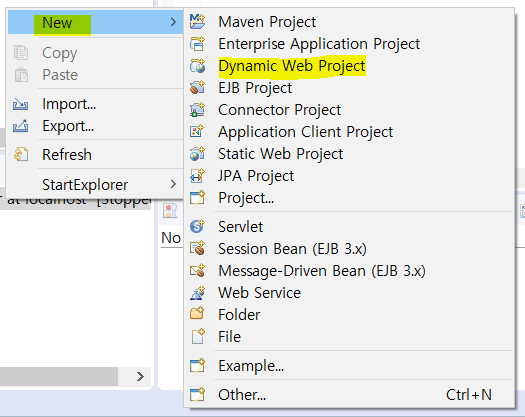Click the Servlet icon
The height and width of the screenshot is (417, 525).
pos(197,227)
